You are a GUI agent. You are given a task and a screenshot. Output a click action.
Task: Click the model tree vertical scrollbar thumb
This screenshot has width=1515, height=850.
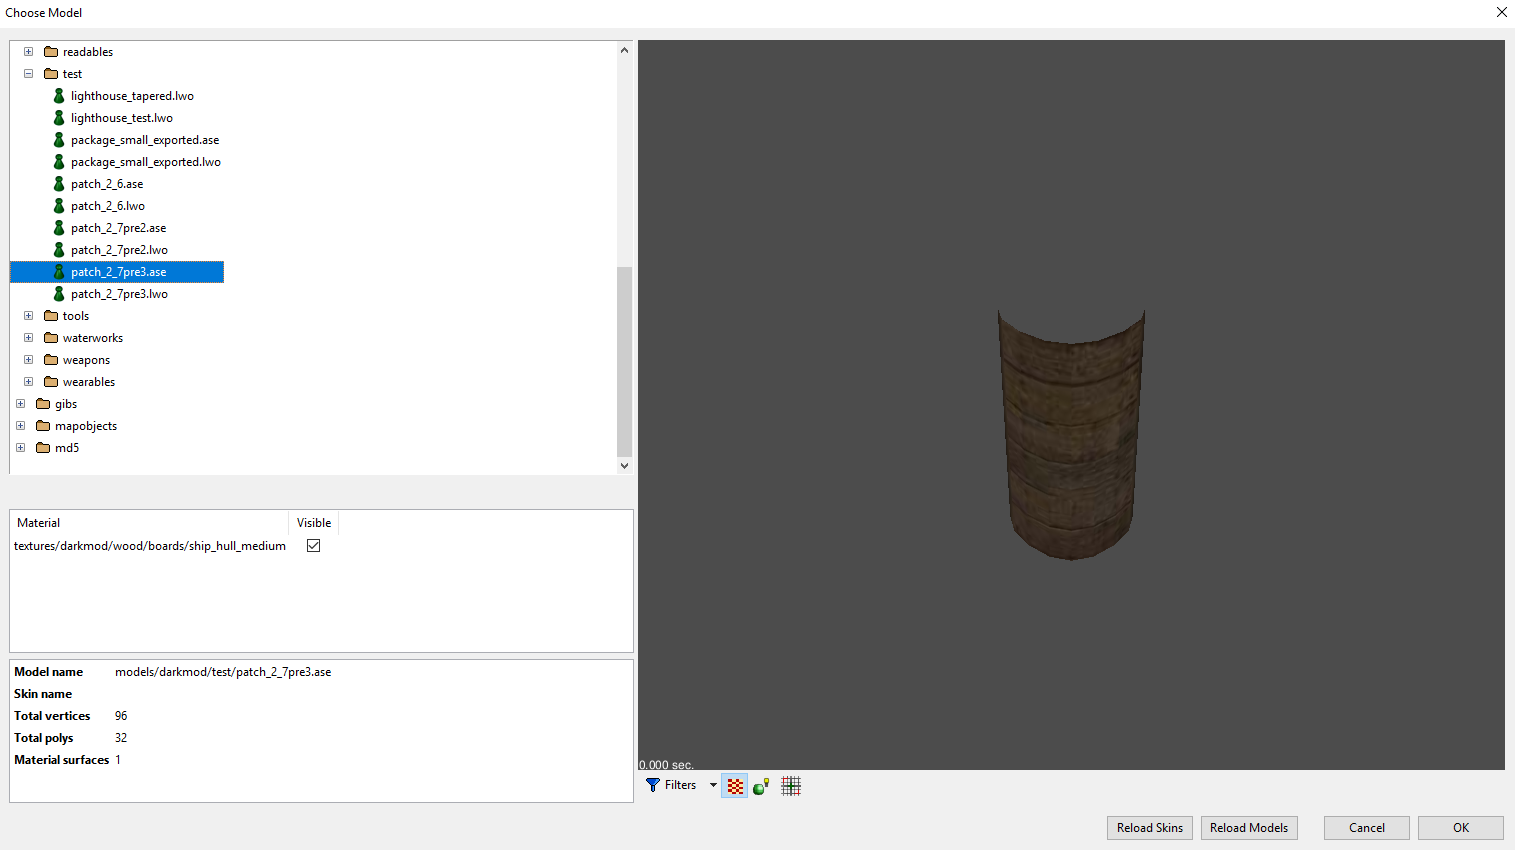pyautogui.click(x=624, y=360)
